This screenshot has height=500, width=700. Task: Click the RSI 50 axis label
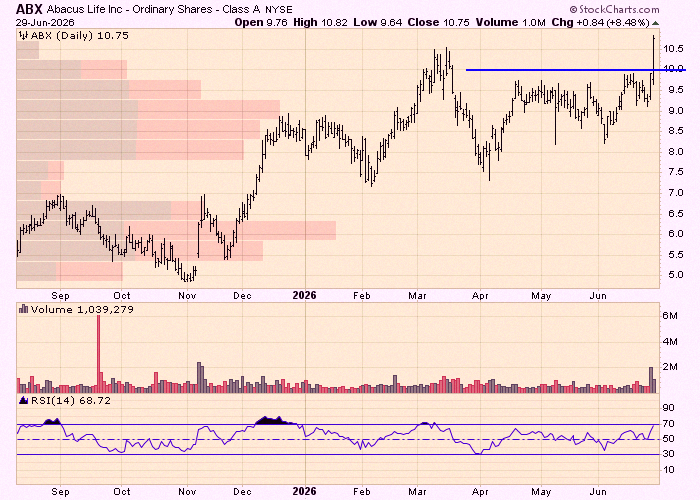668,439
